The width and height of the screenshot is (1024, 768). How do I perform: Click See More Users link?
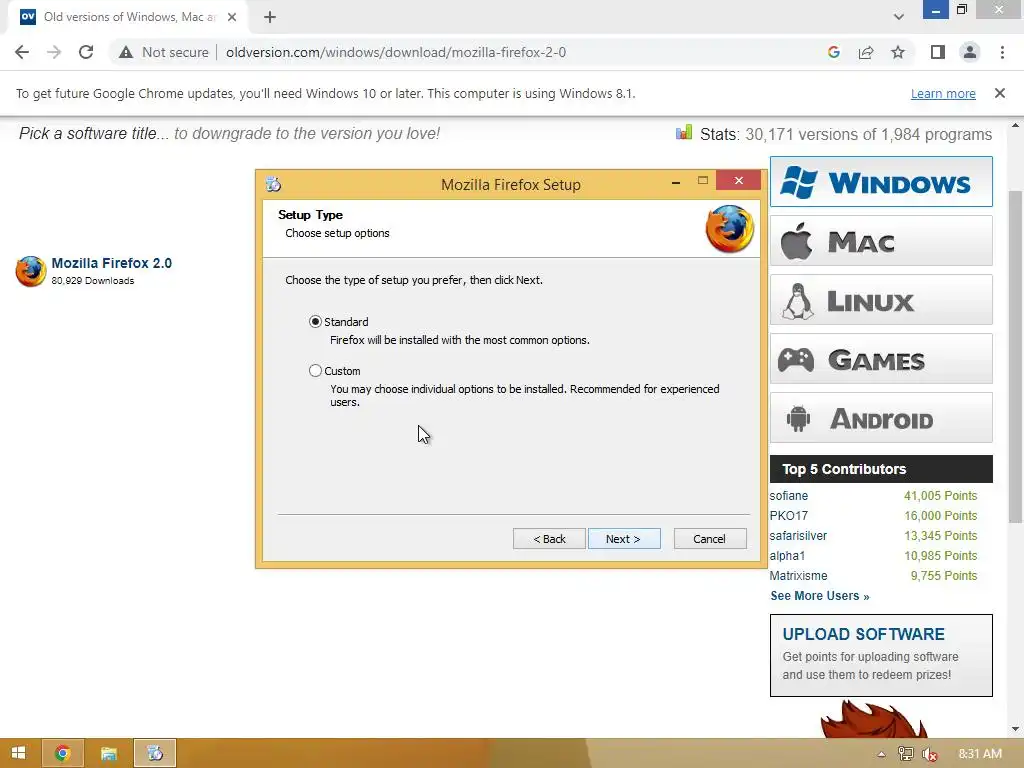(x=820, y=596)
